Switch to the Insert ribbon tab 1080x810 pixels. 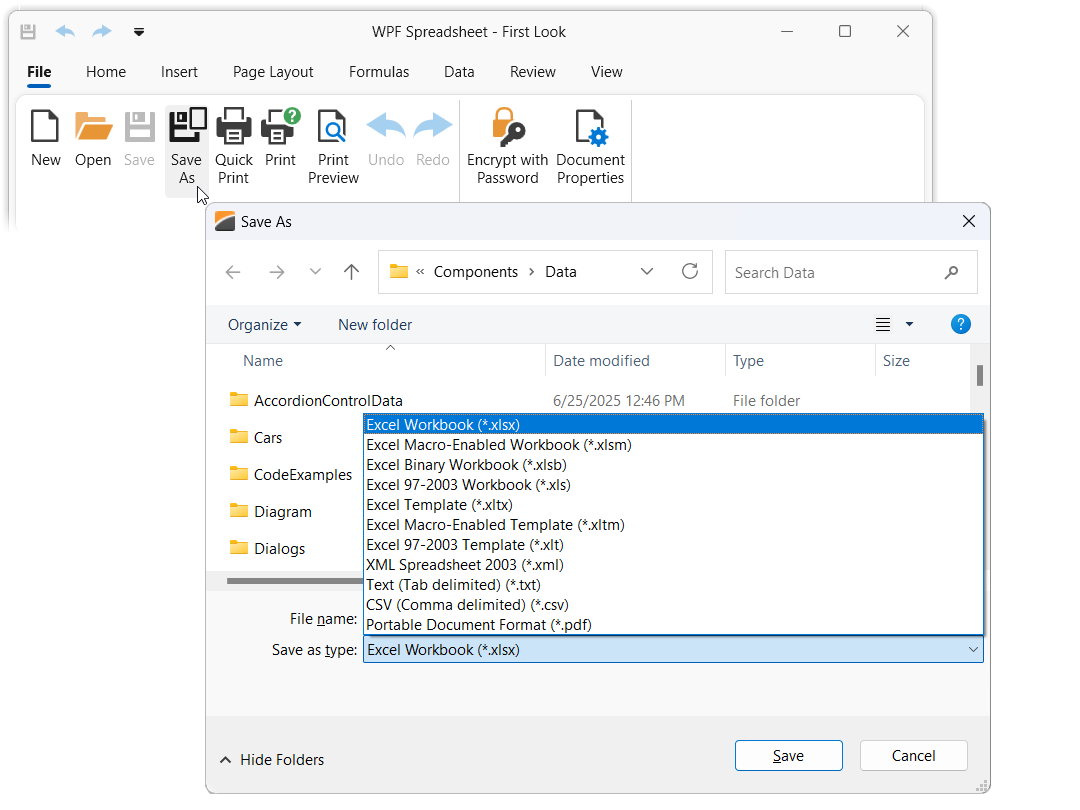(x=179, y=72)
